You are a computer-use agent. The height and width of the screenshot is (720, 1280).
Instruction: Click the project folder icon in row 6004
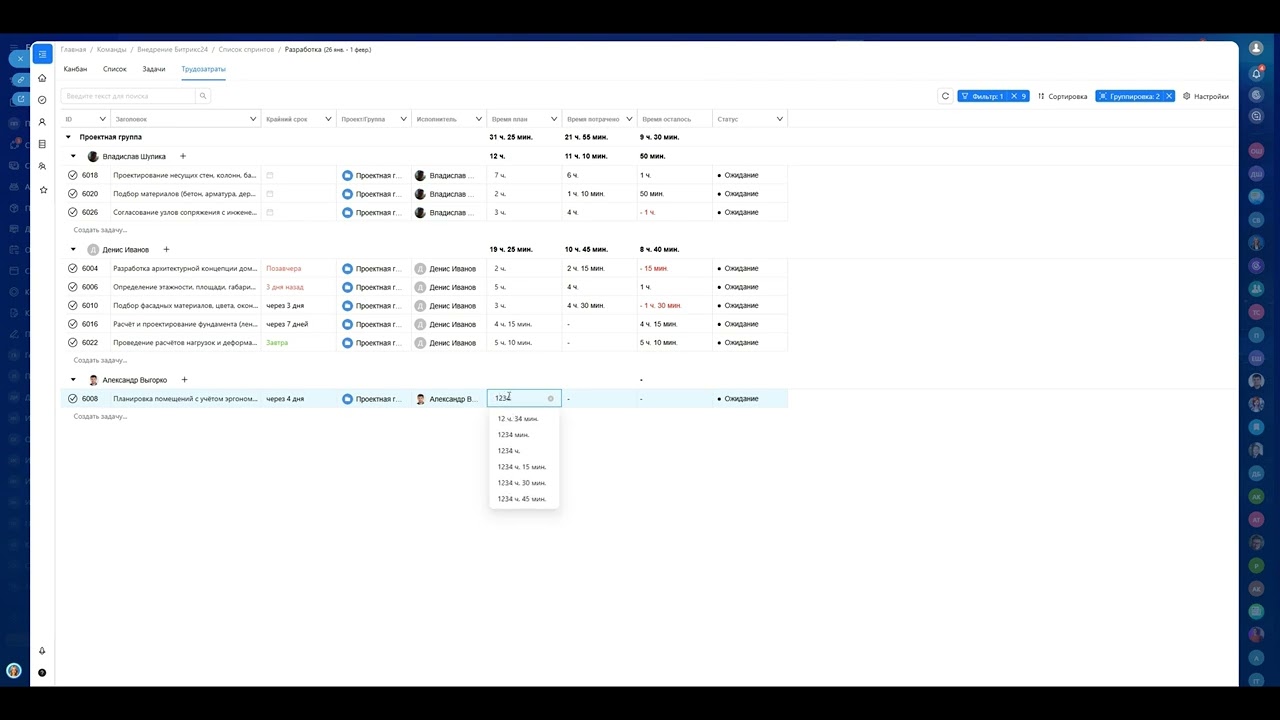pos(348,268)
